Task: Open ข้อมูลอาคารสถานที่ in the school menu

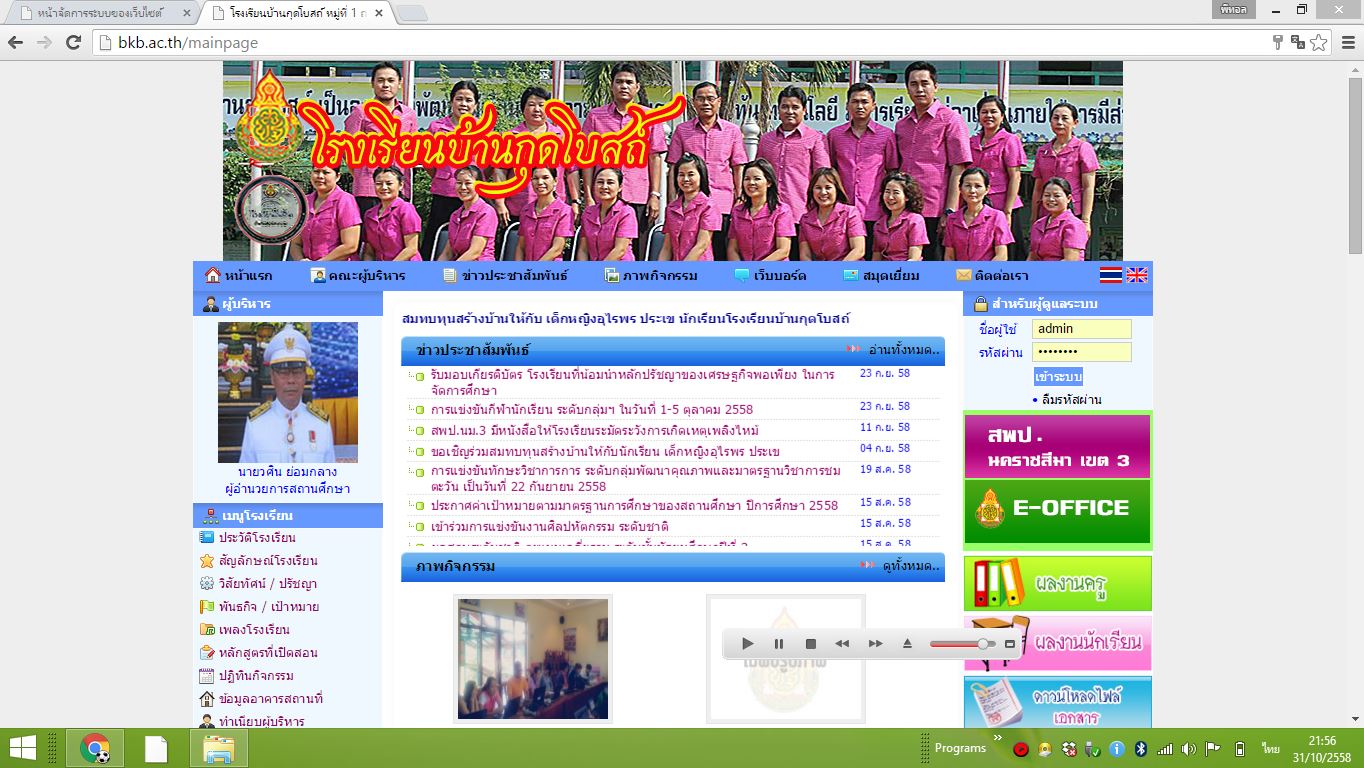Action: [270, 699]
